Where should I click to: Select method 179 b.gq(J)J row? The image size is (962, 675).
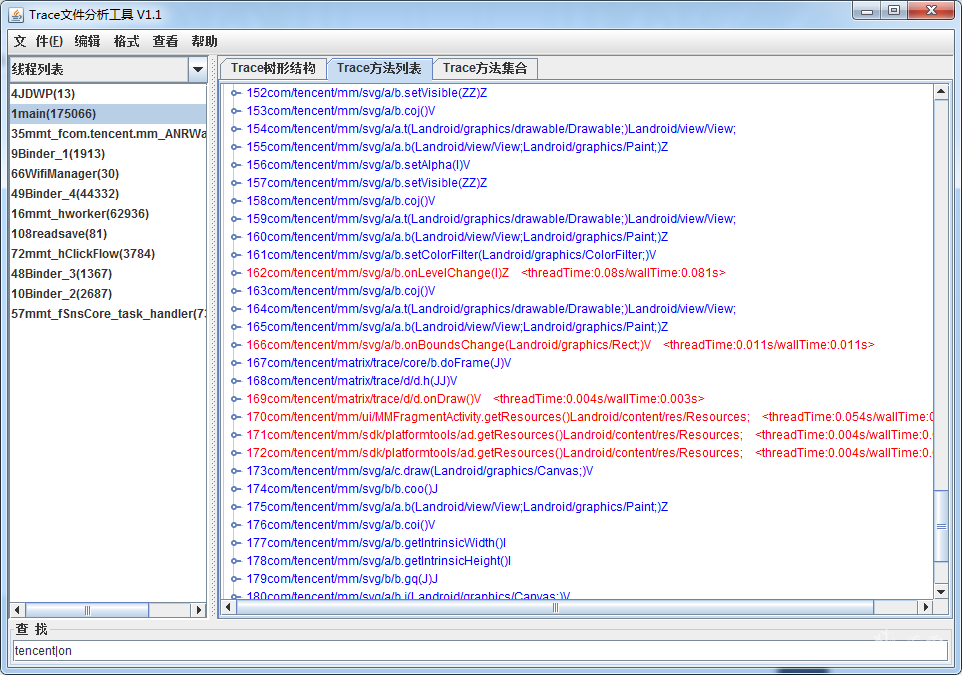point(342,579)
